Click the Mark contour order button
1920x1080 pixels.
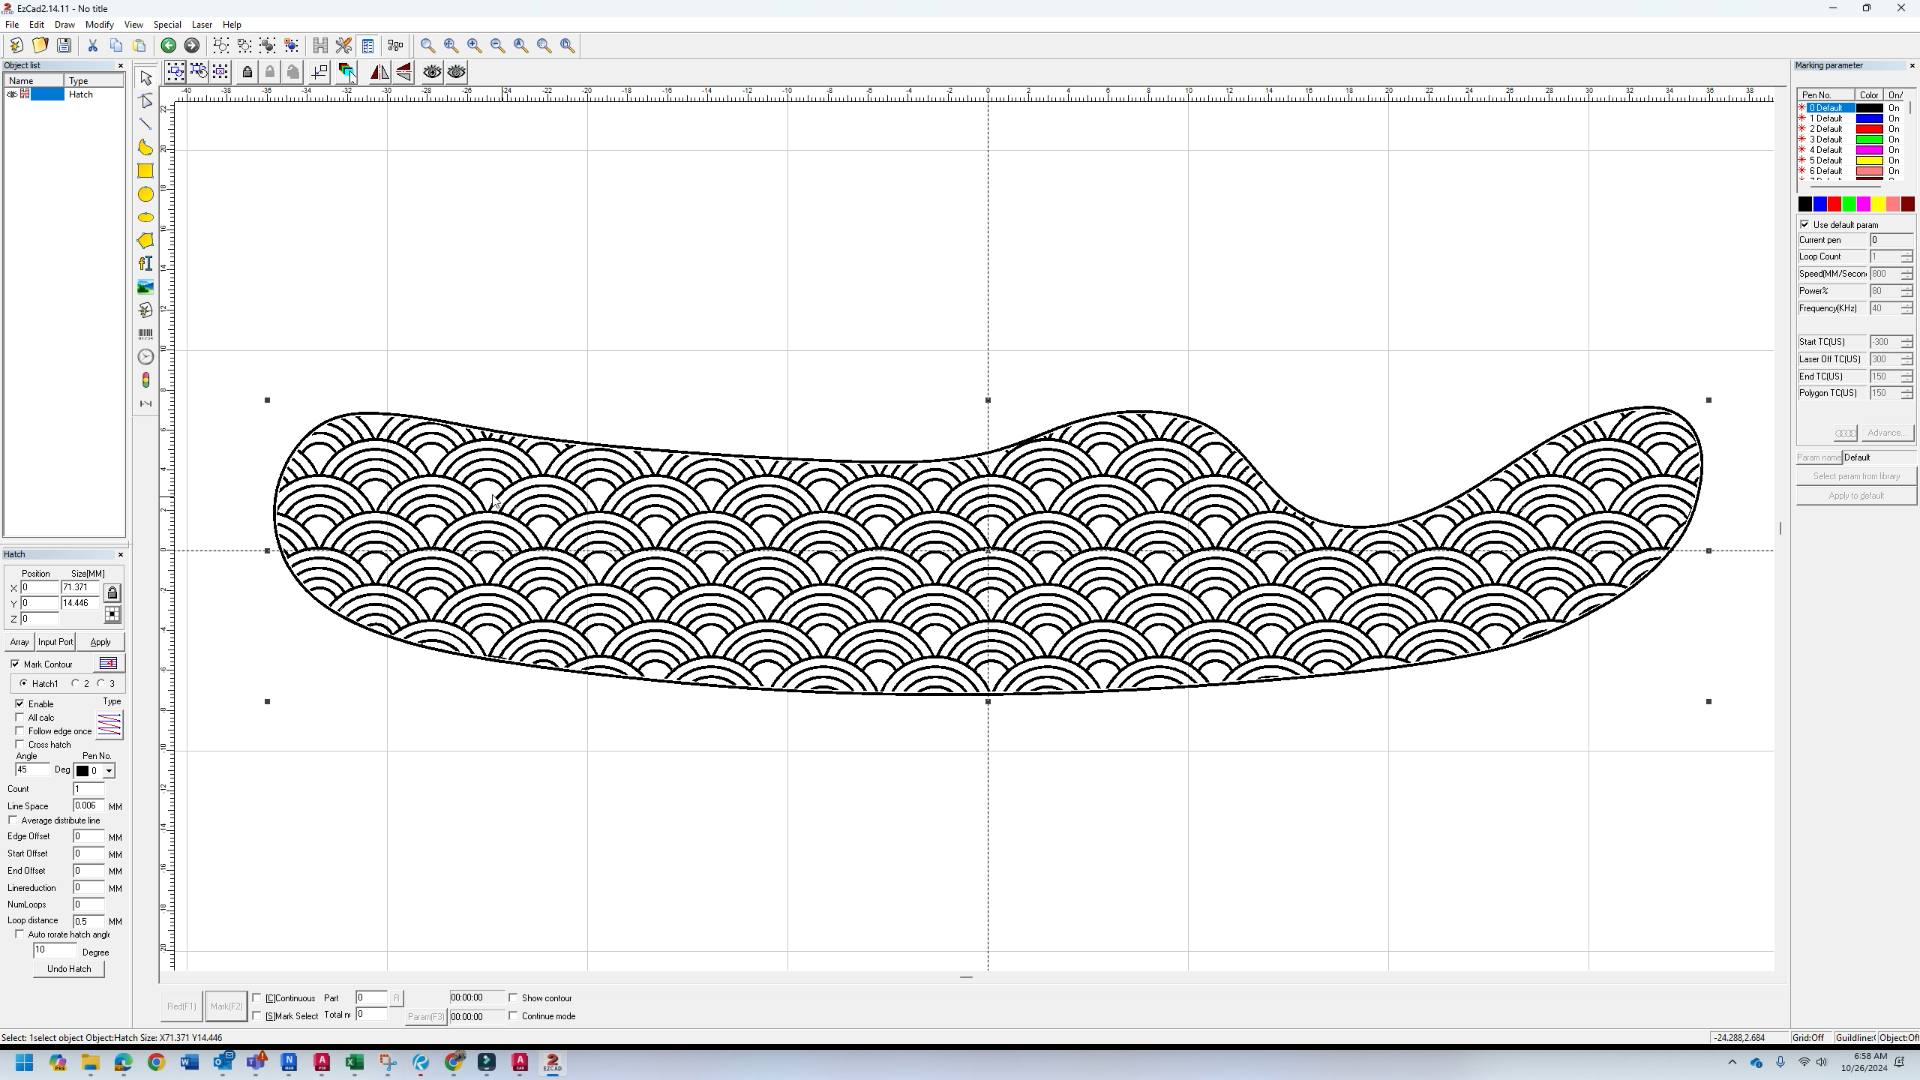coord(108,664)
